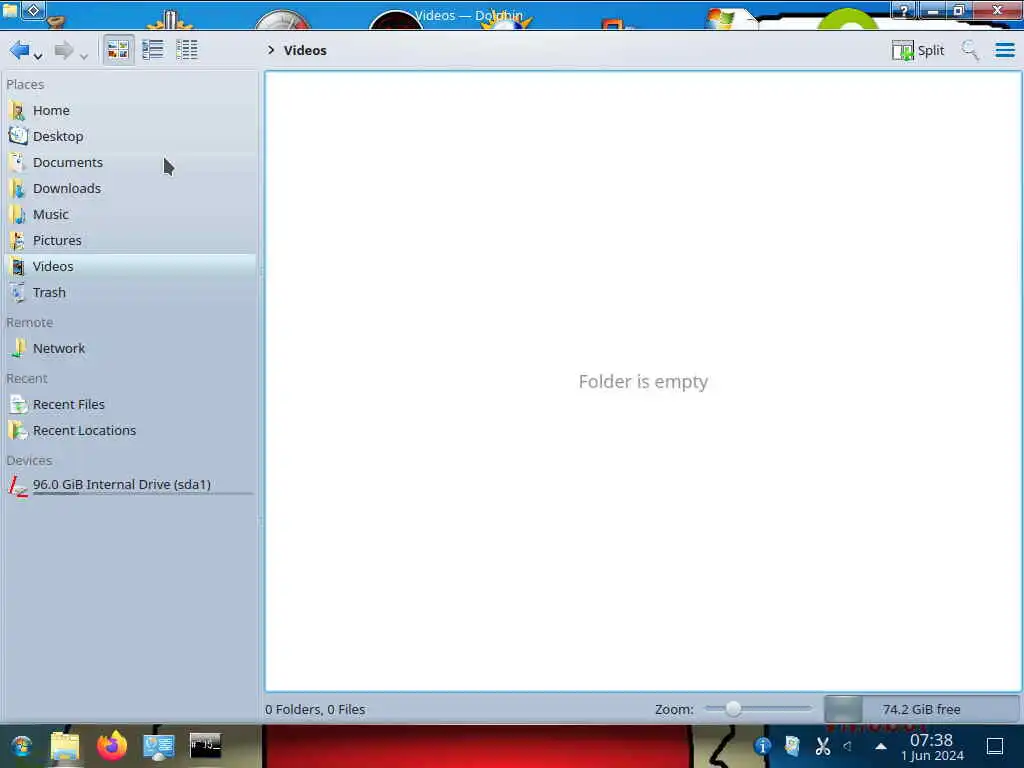
Task: Open the 96.0 GiB Internal Drive (sda1)
Action: point(131,485)
